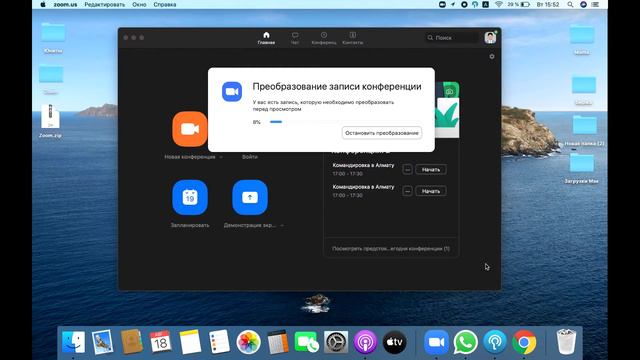
Task: Select the Загрузки Мак desktop folder
Action: point(582,168)
